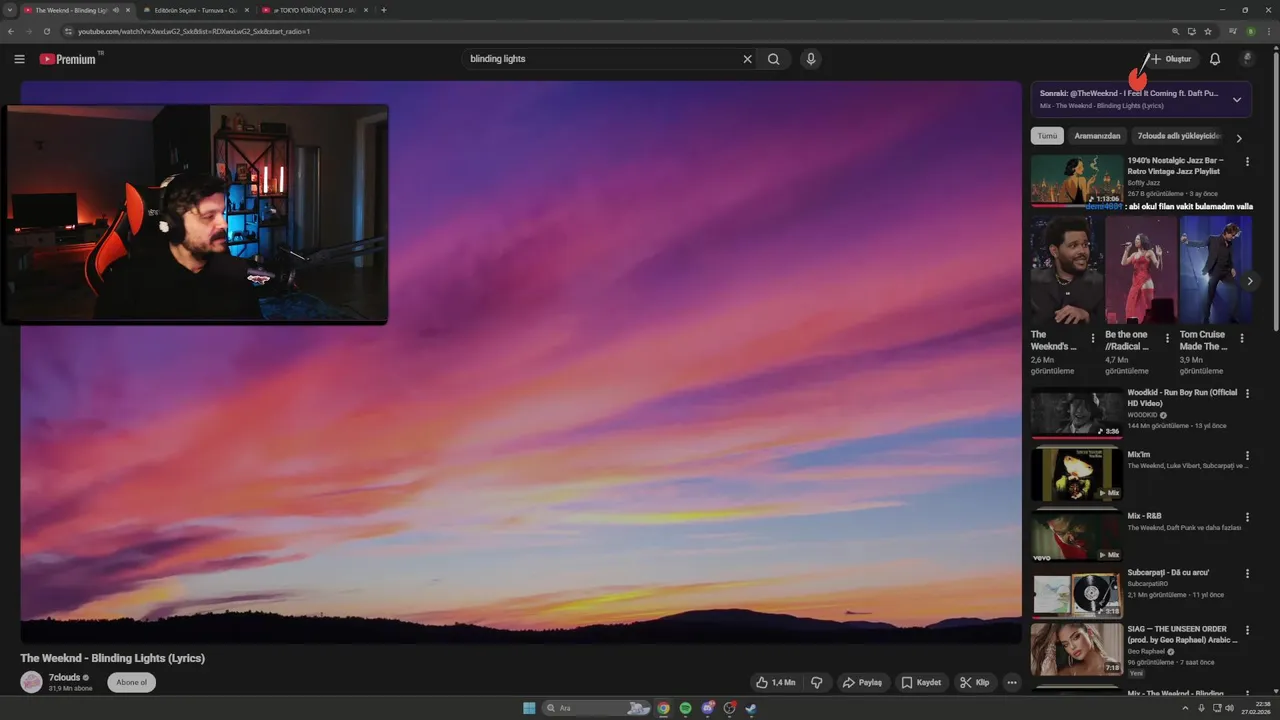This screenshot has width=1280, height=720.
Task: Open the YouTube account avatar menu
Action: 1247,59
